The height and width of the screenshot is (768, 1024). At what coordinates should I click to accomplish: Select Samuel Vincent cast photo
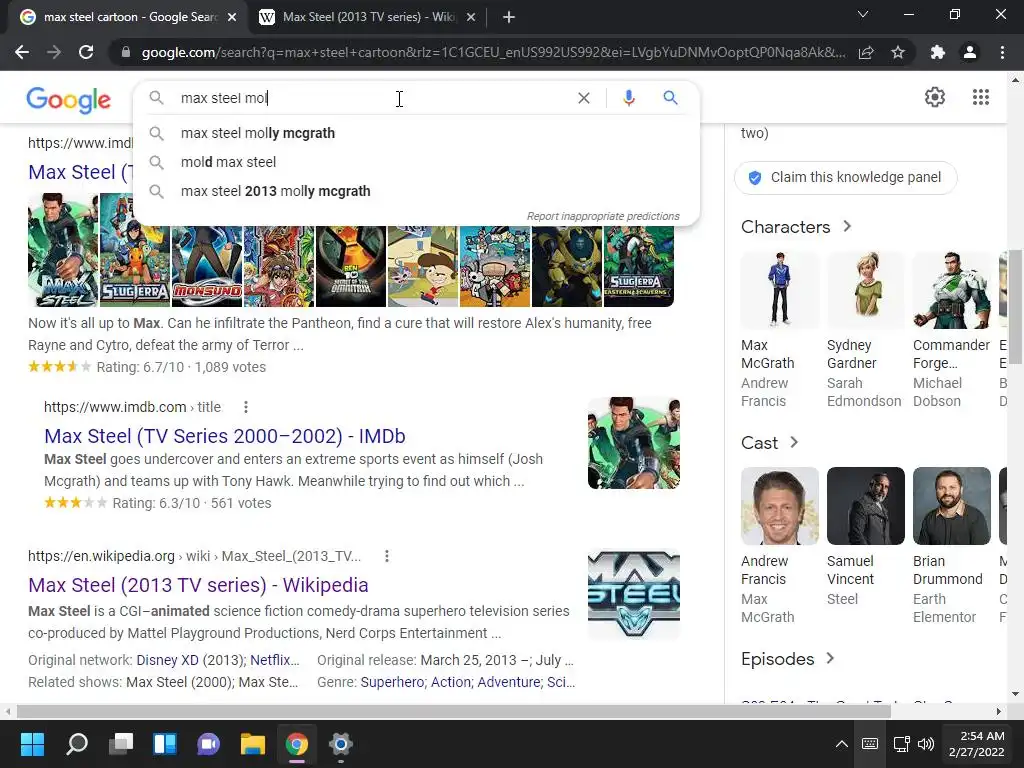pos(866,506)
